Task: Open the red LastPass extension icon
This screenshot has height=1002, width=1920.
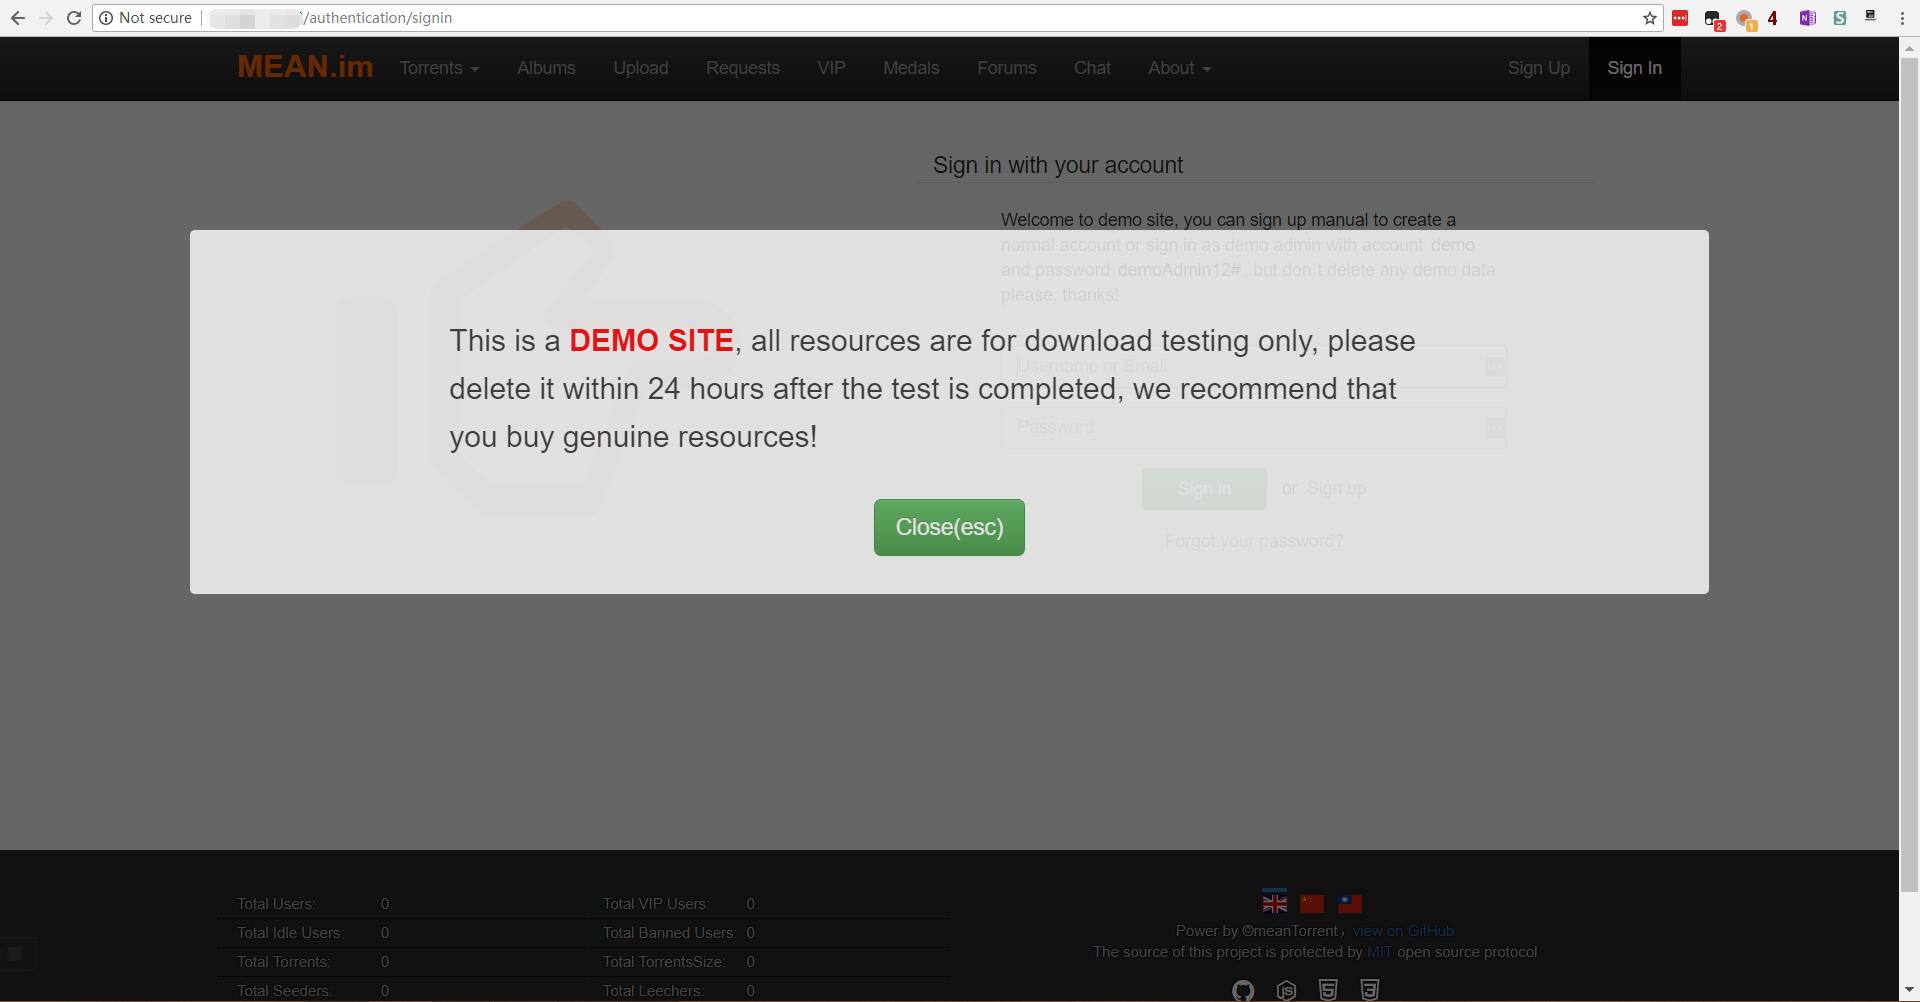Action: point(1680,18)
